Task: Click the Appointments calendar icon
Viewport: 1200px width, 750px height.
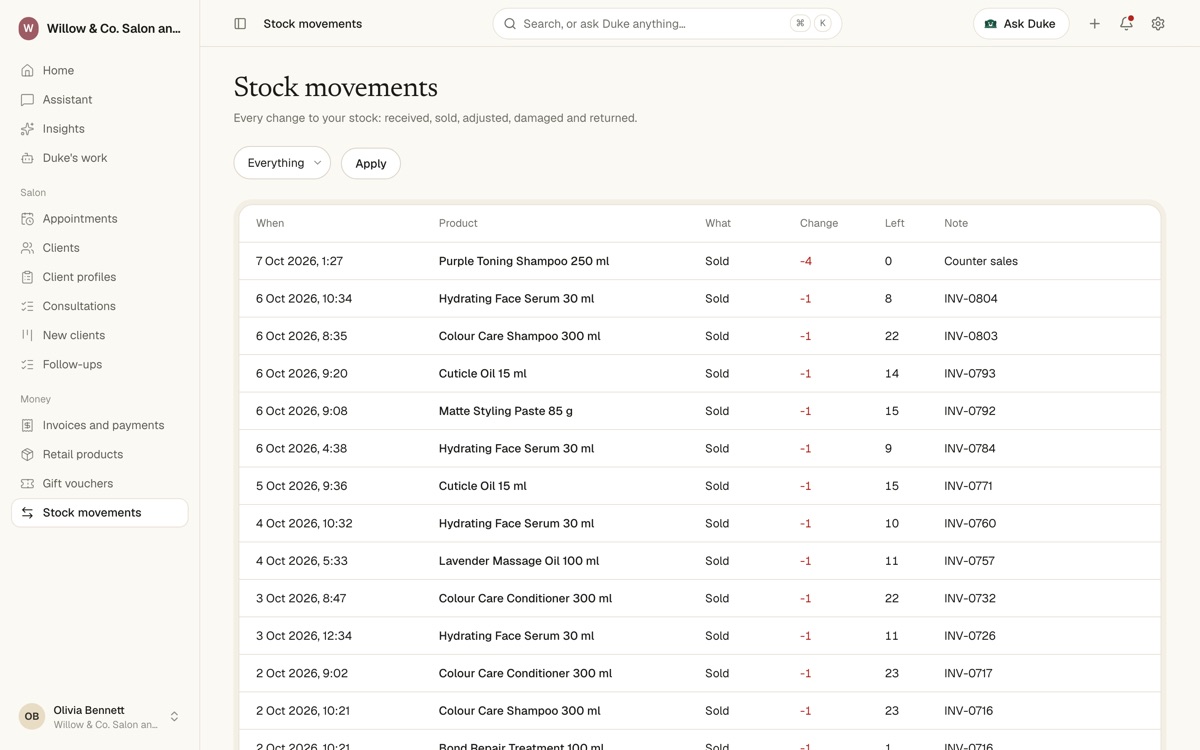Action: (x=27, y=219)
